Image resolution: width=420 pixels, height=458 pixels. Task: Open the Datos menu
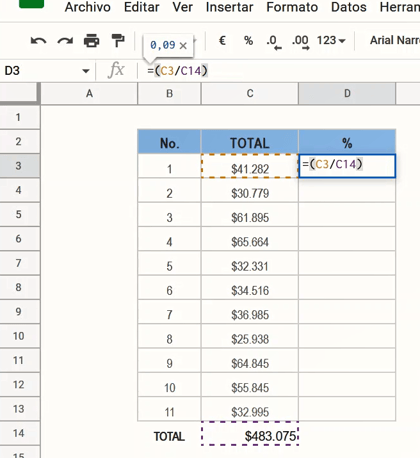[x=349, y=7]
